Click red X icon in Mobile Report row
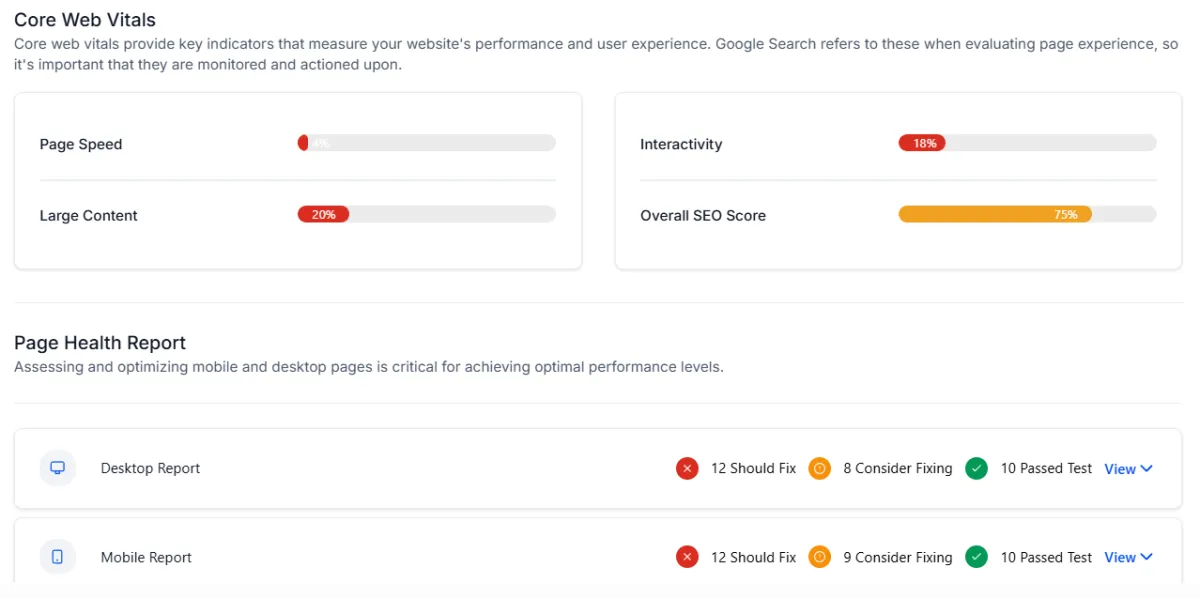 coord(687,557)
